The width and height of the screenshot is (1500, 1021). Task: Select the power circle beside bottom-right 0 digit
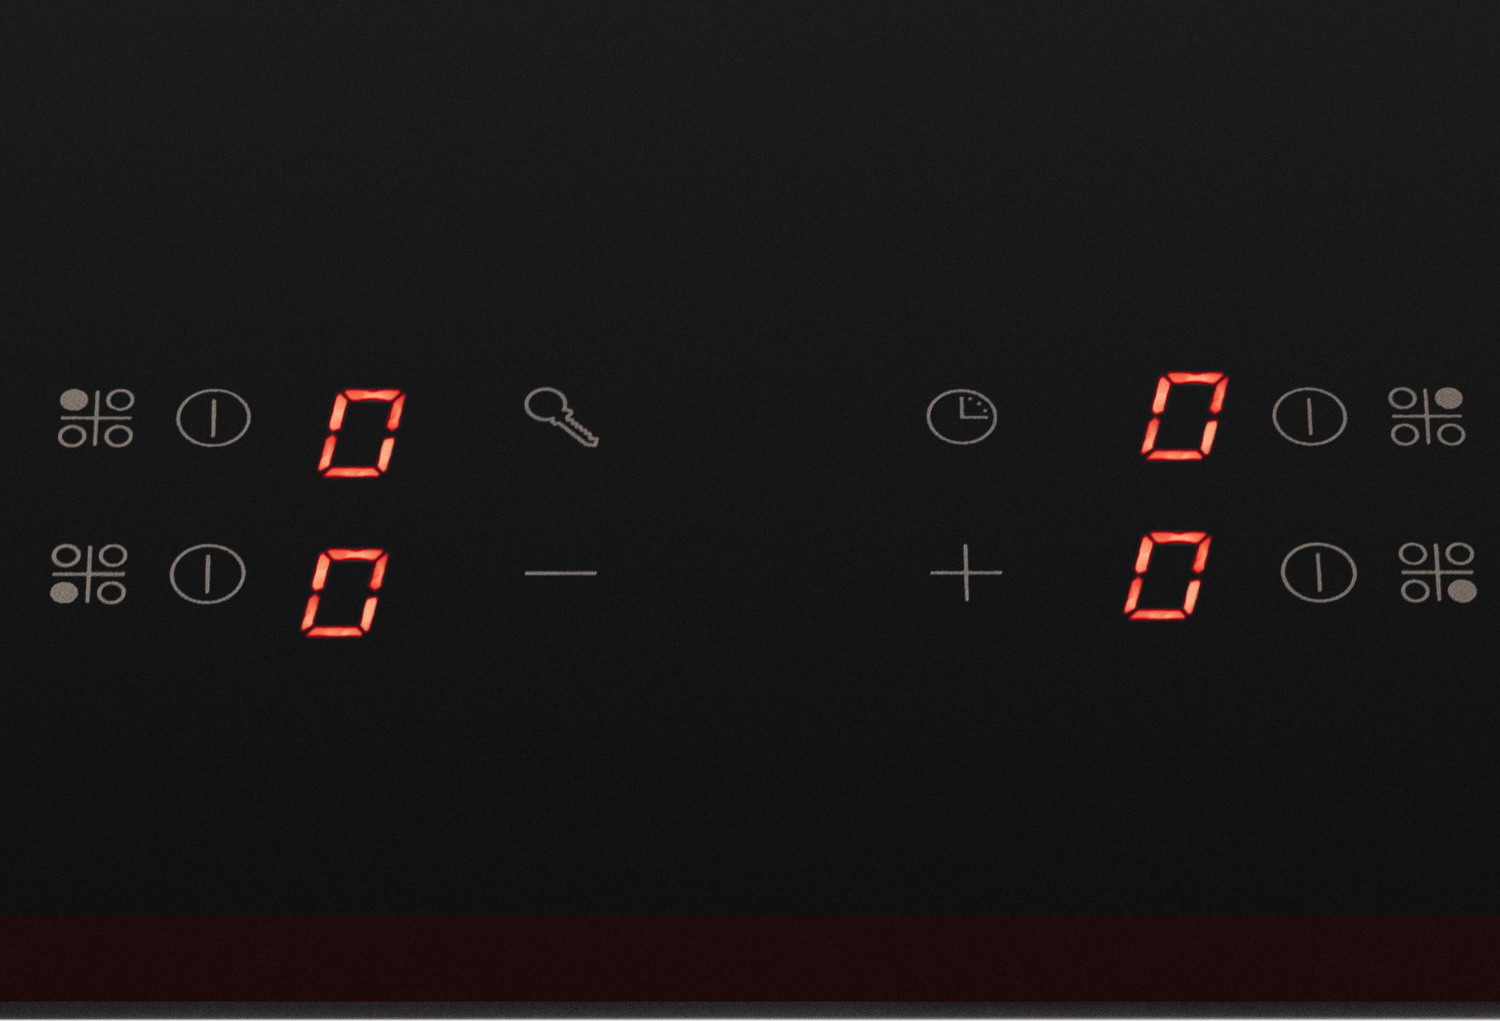(x=1319, y=572)
